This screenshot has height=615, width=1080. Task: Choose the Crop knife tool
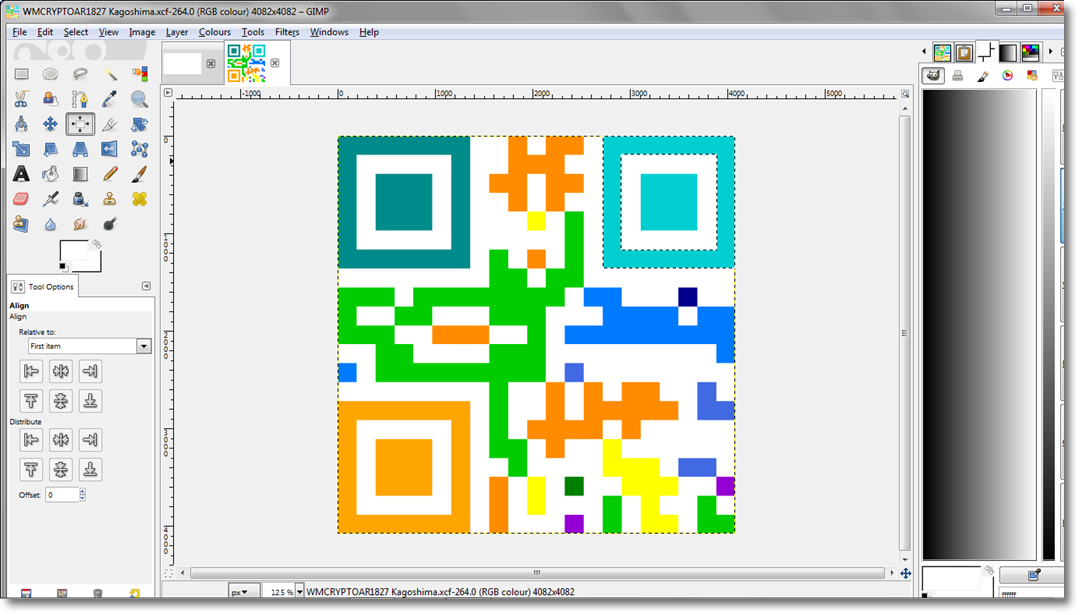tap(110, 124)
